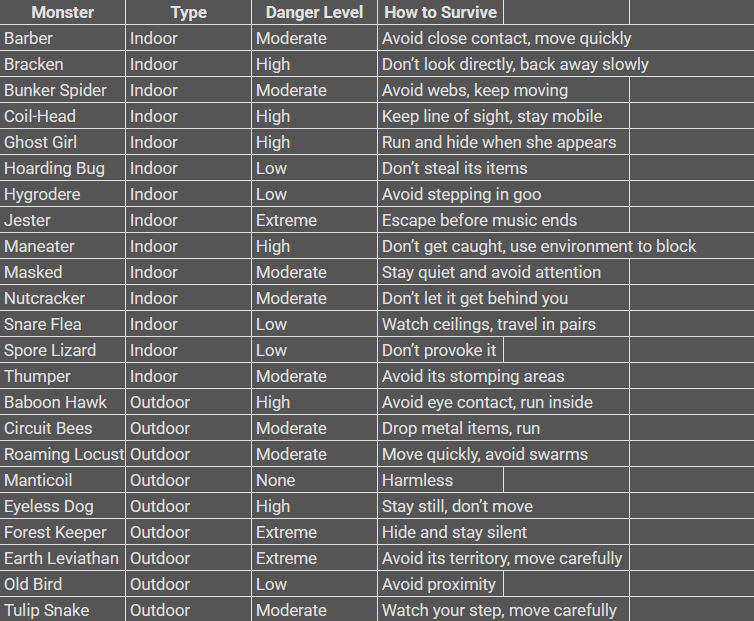Click the Danger Level header cell
754x621 pixels.
tap(315, 12)
